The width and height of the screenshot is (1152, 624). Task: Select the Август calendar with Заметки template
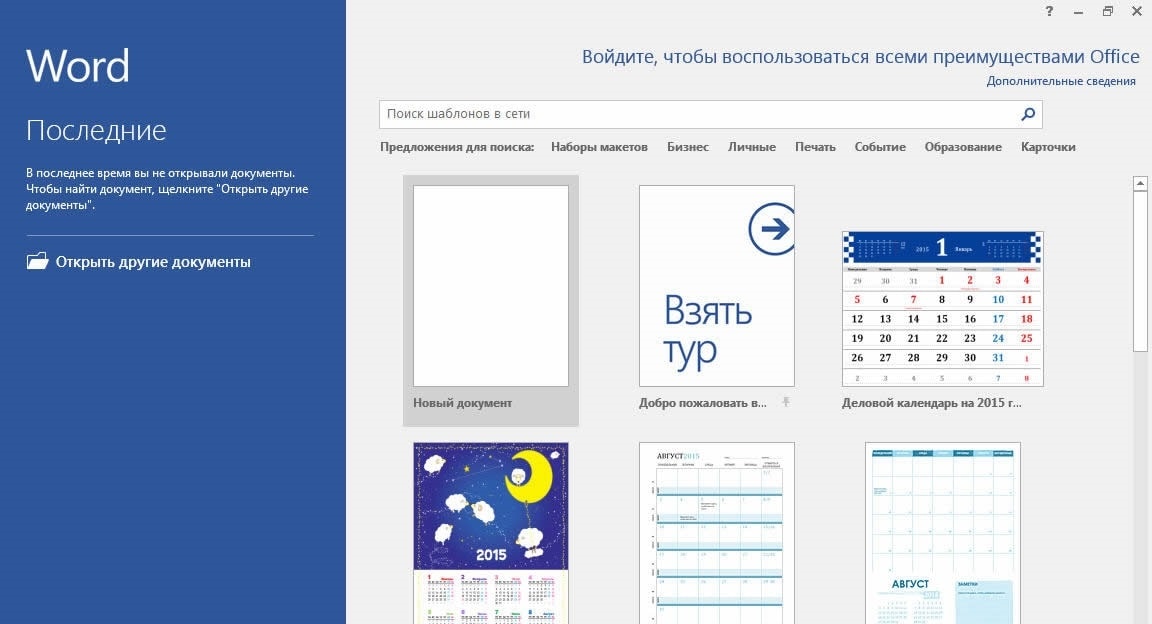tap(943, 533)
